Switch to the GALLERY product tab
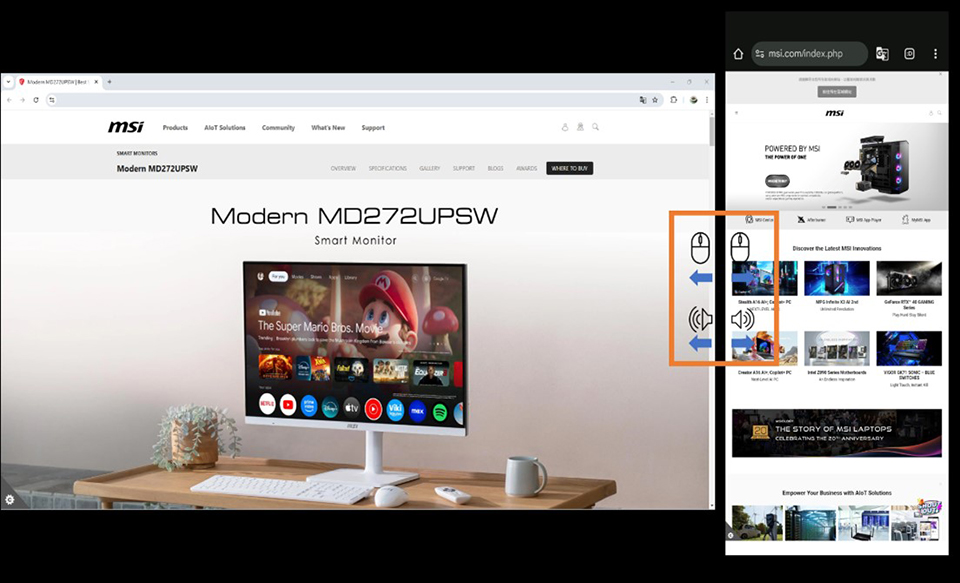 click(x=430, y=168)
